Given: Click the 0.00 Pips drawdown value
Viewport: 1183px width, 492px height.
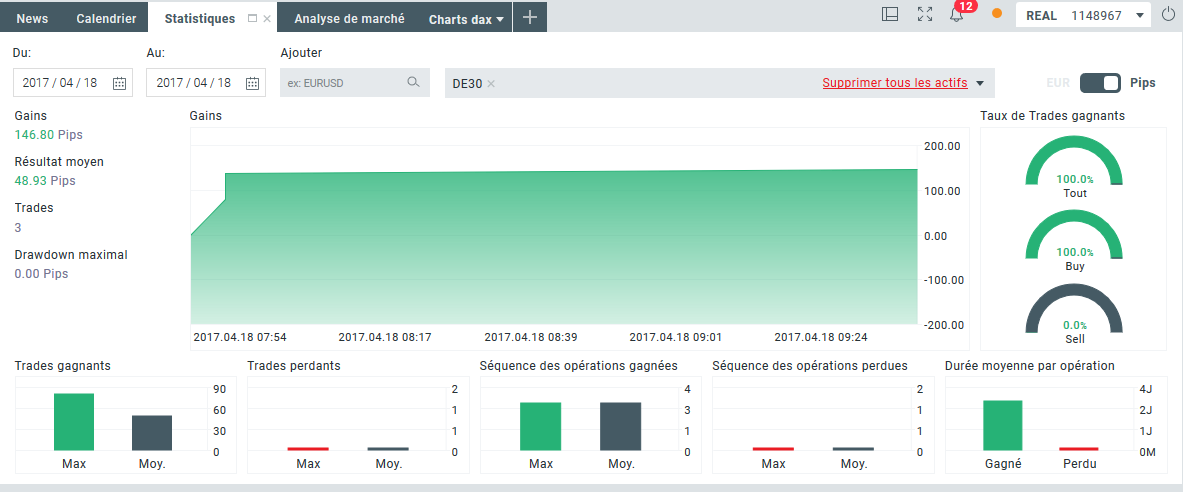Looking at the screenshot, I should pyautogui.click(x=41, y=273).
